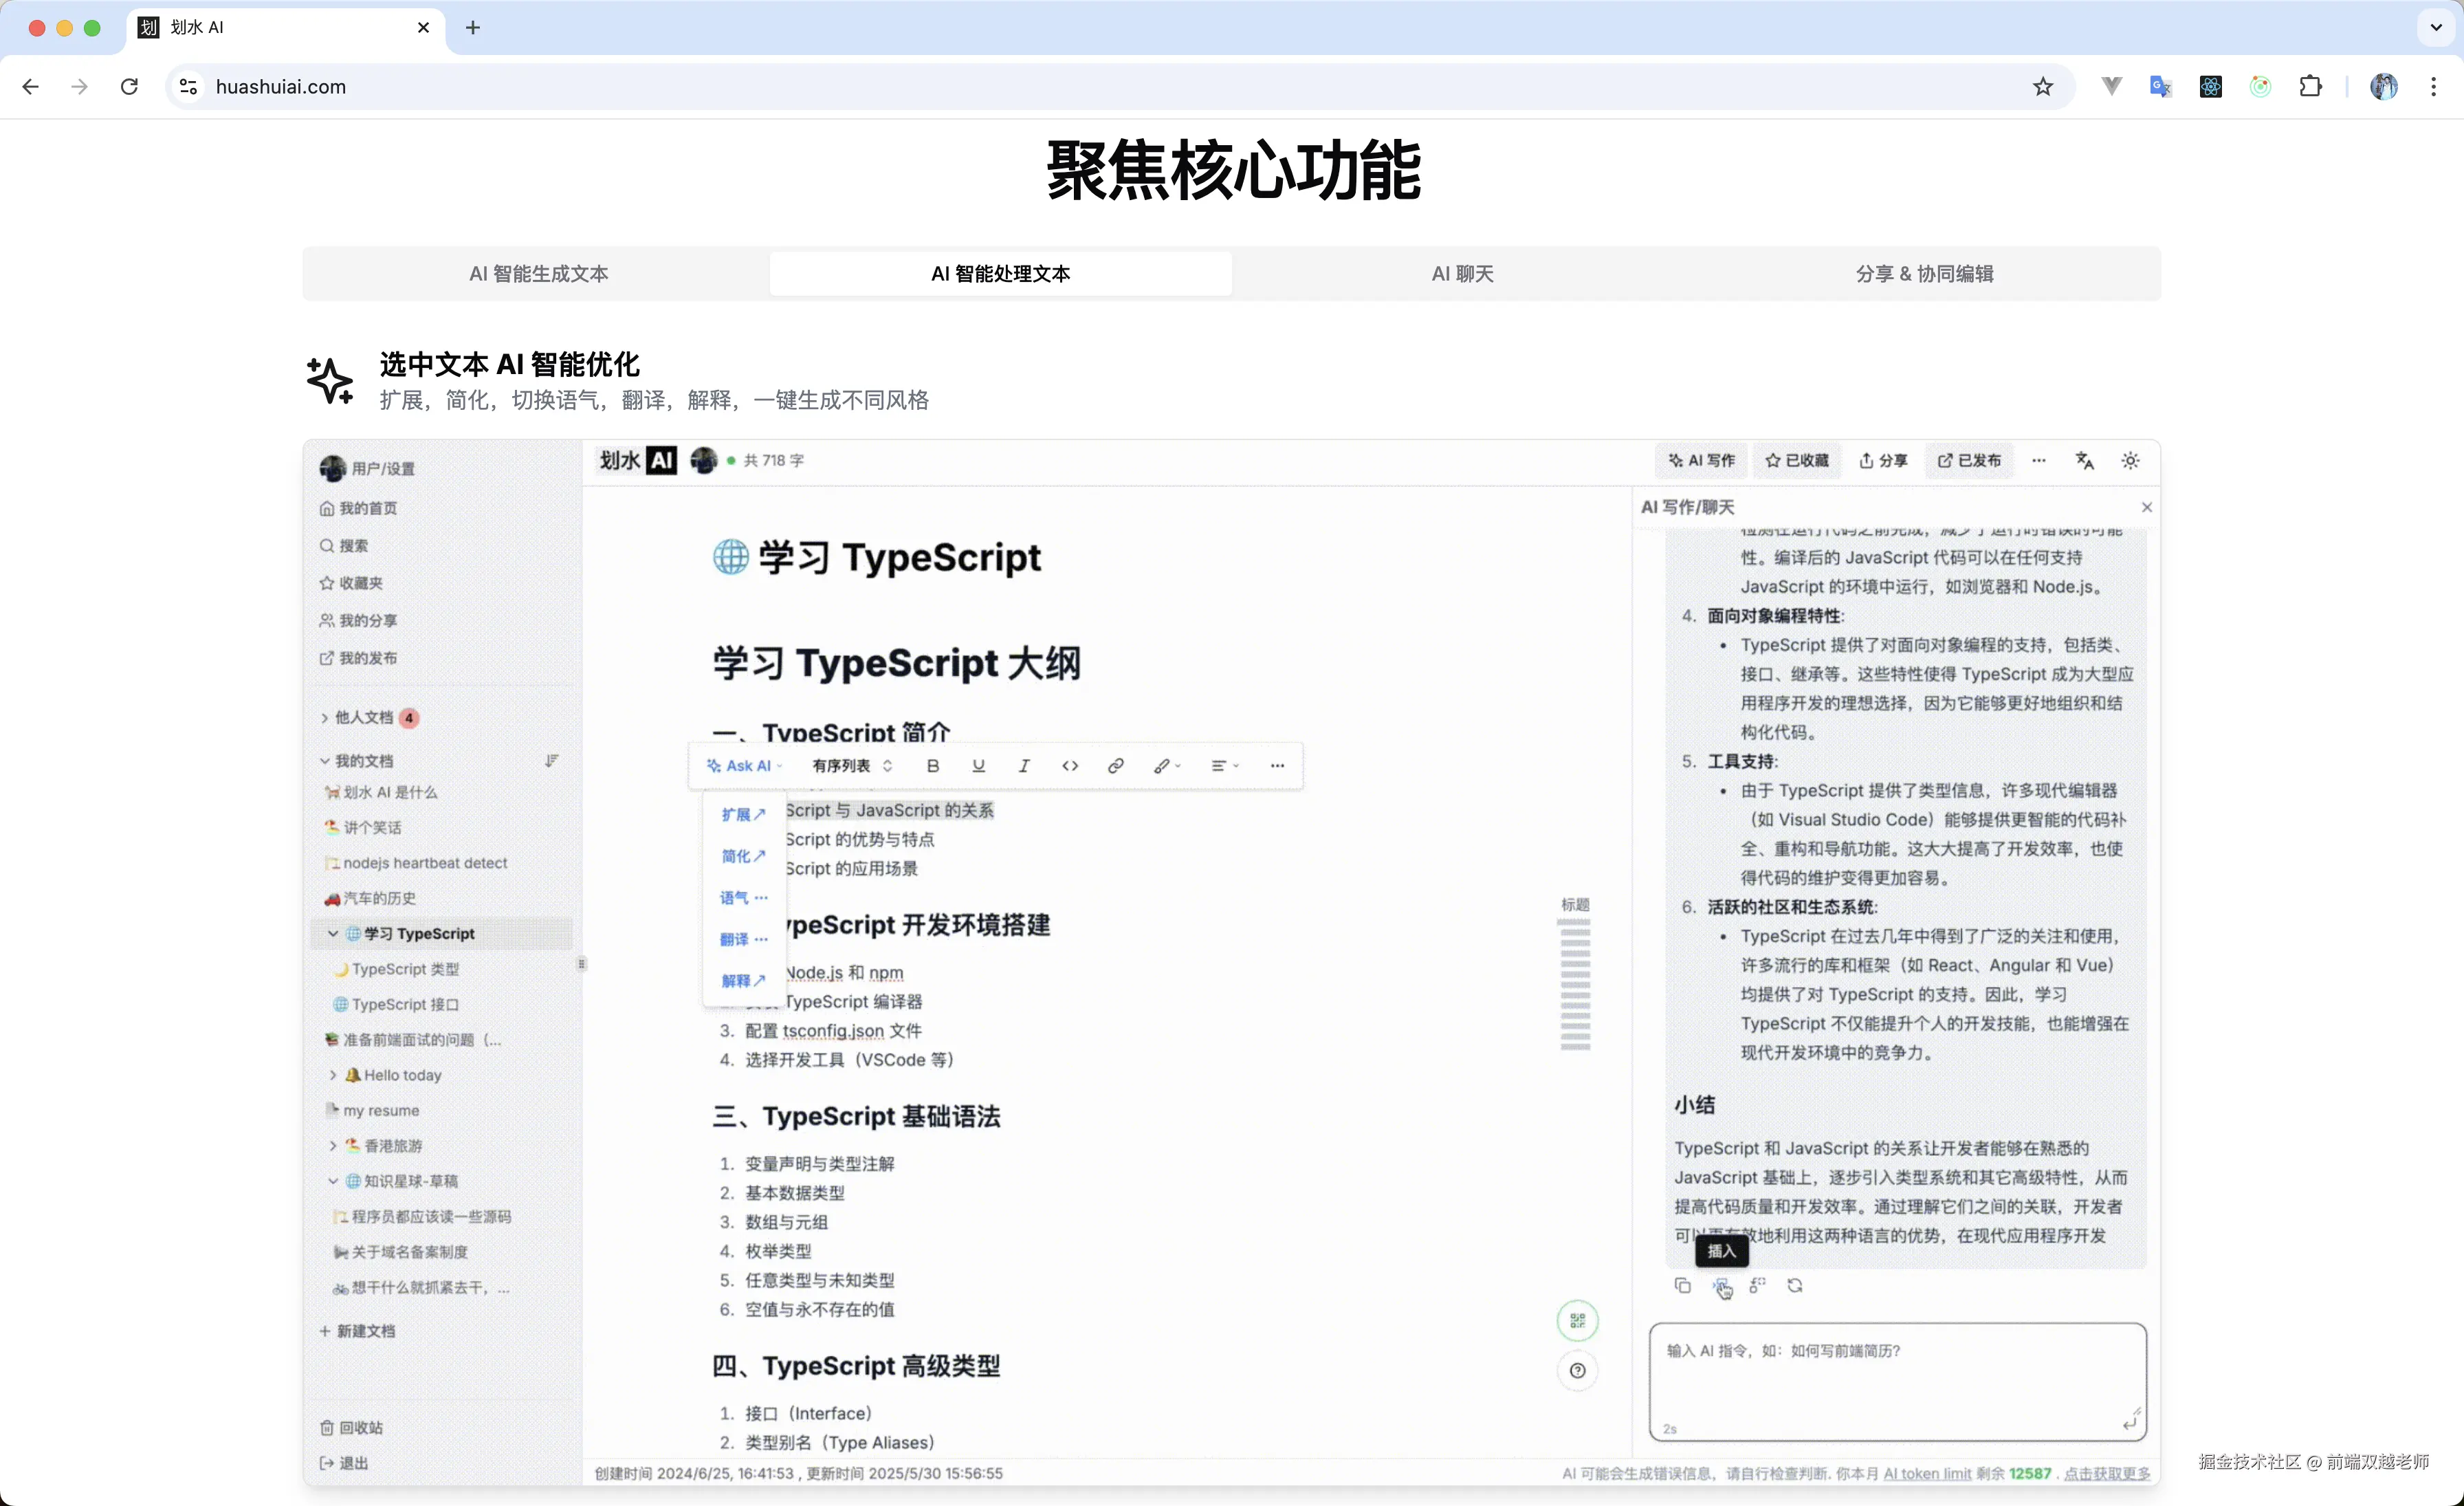This screenshot has width=2464, height=1506.
Task: Insert a link using the link icon
Action: coord(1115,765)
